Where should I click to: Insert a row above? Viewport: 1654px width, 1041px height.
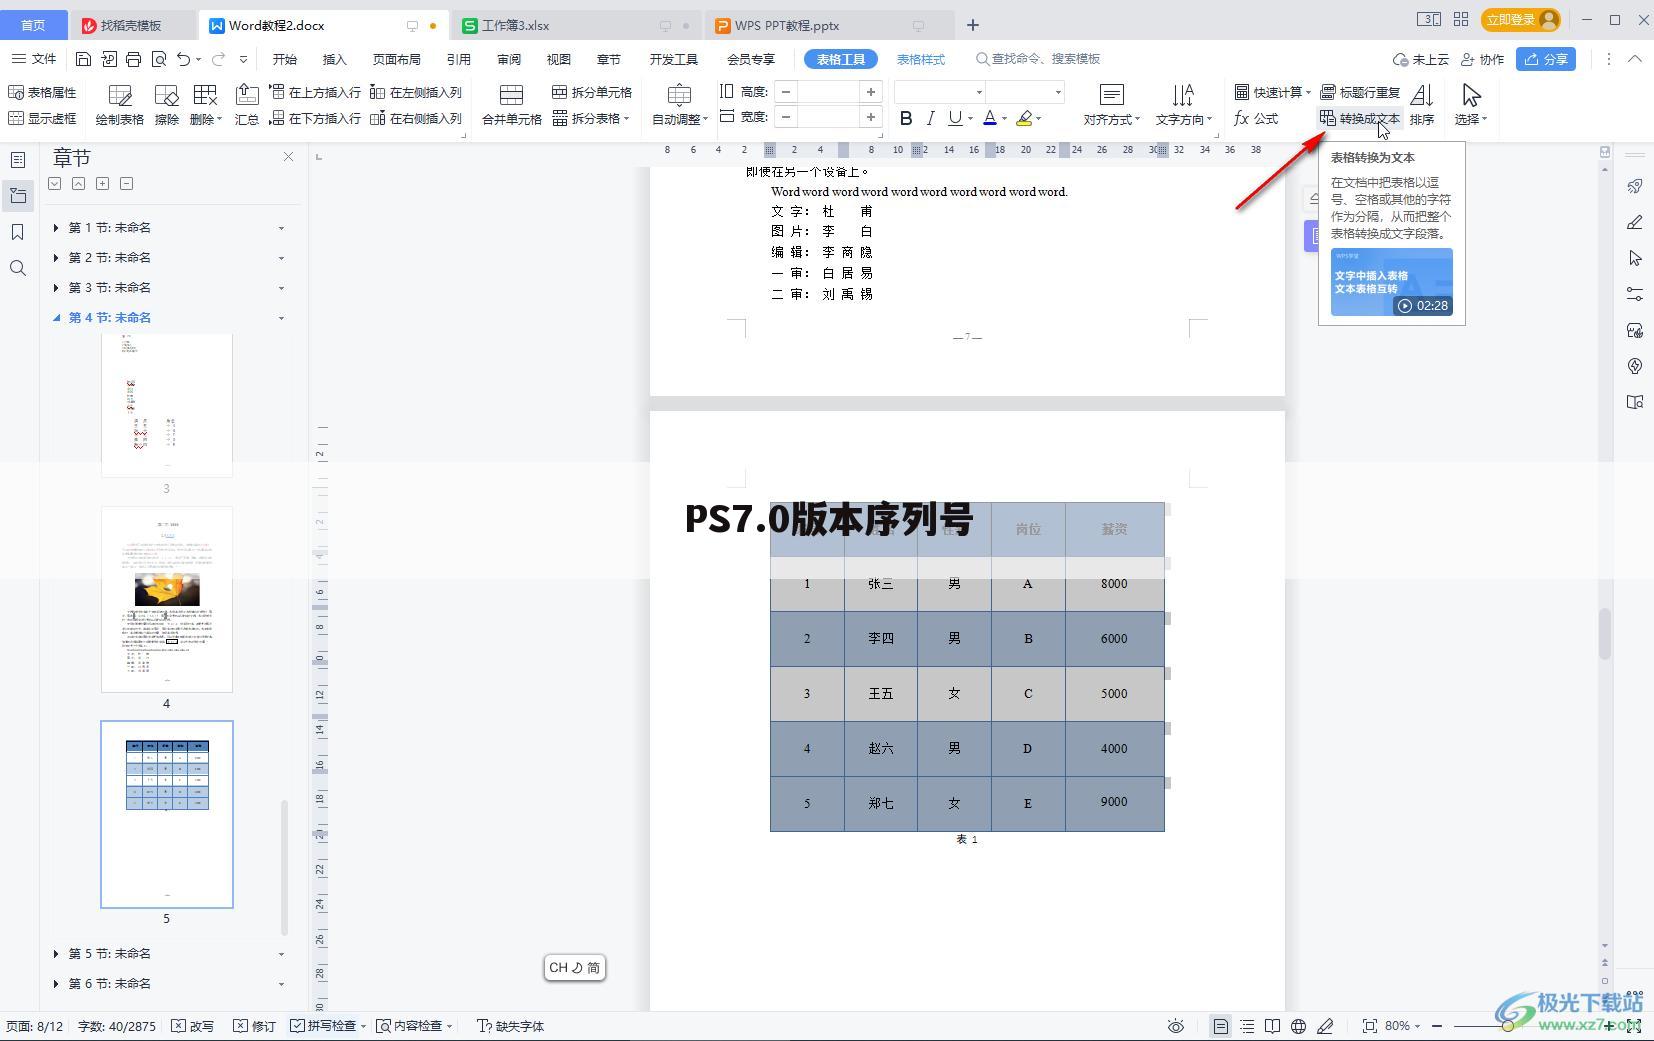(315, 92)
